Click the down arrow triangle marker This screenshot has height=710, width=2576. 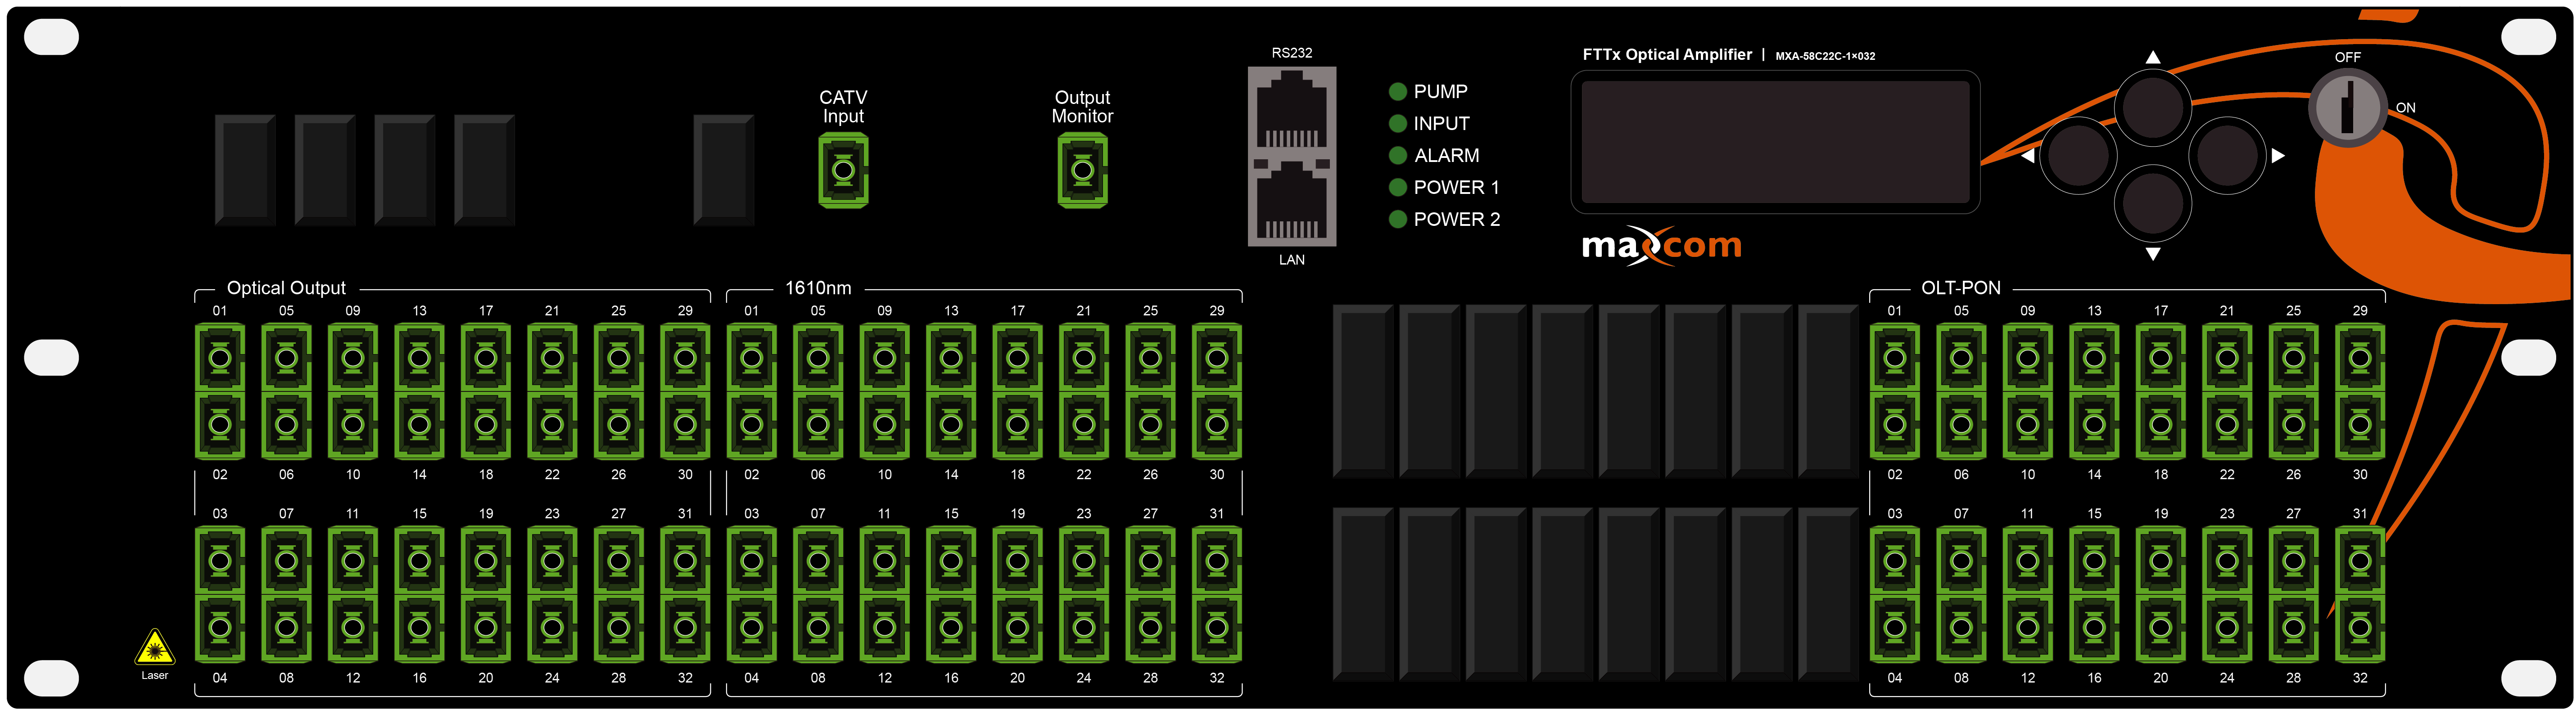coord(2153,254)
